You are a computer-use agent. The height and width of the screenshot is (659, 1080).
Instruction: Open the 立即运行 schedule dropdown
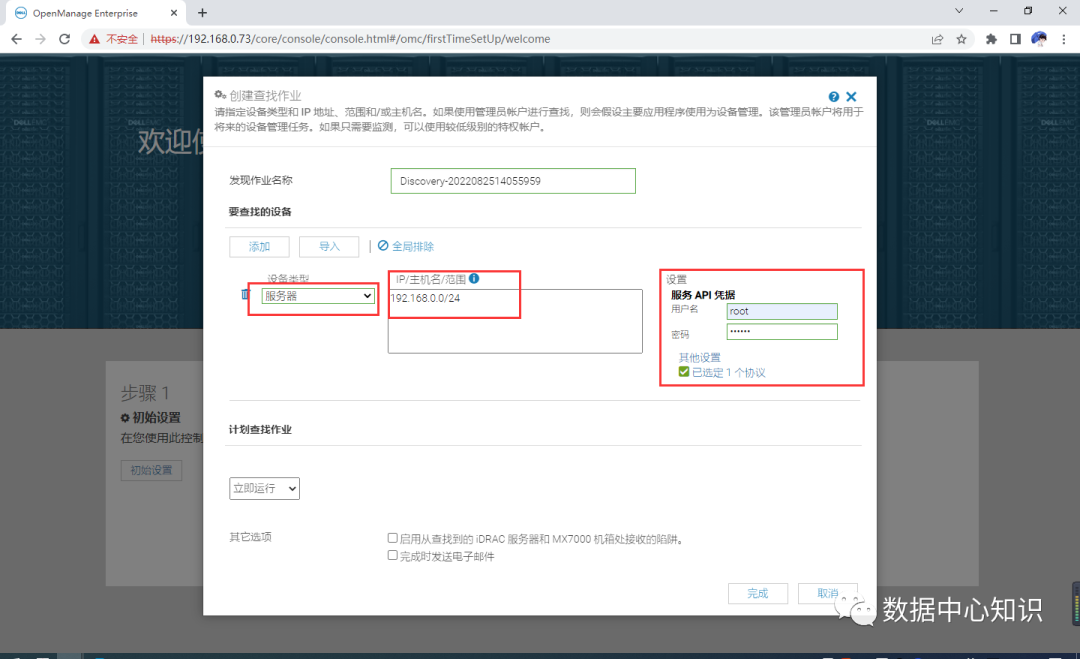[264, 488]
